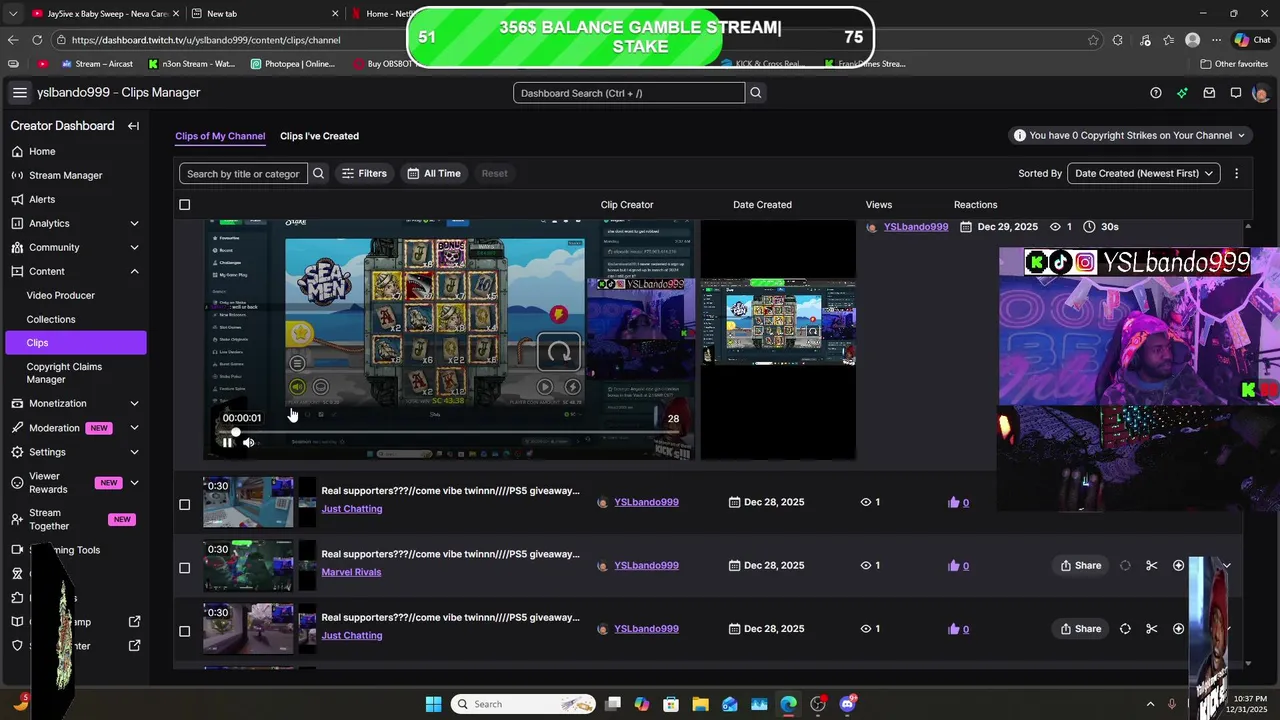Open the Help question-mark icon
The width and height of the screenshot is (1280, 720).
point(1156,93)
